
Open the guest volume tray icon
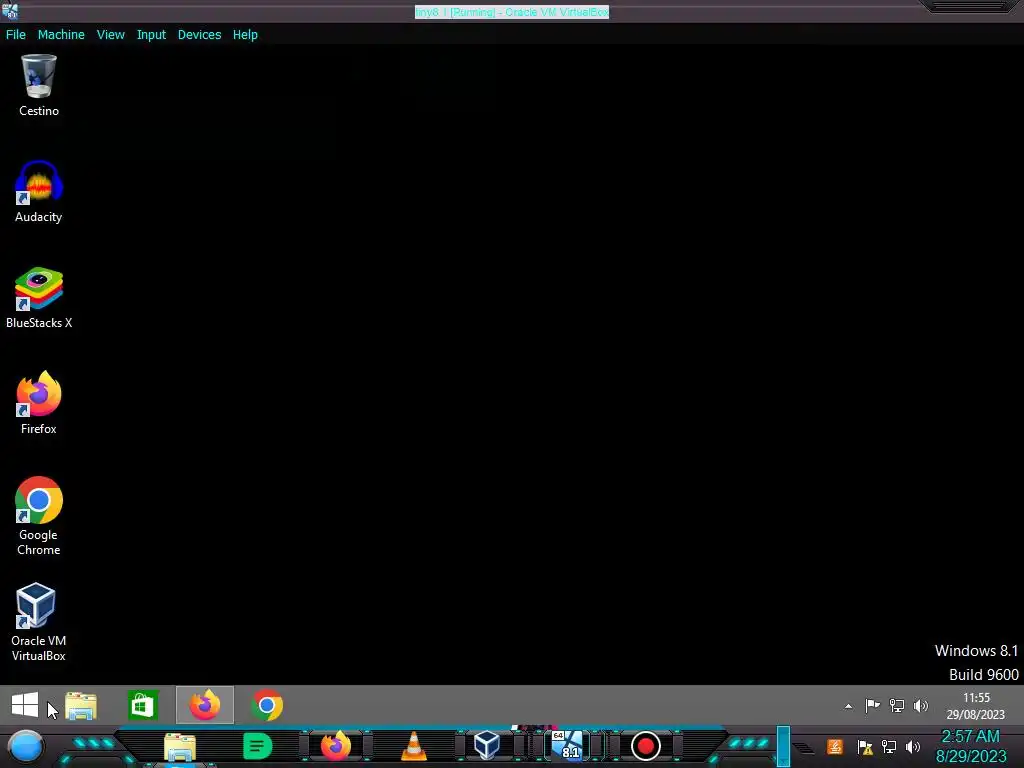point(921,705)
